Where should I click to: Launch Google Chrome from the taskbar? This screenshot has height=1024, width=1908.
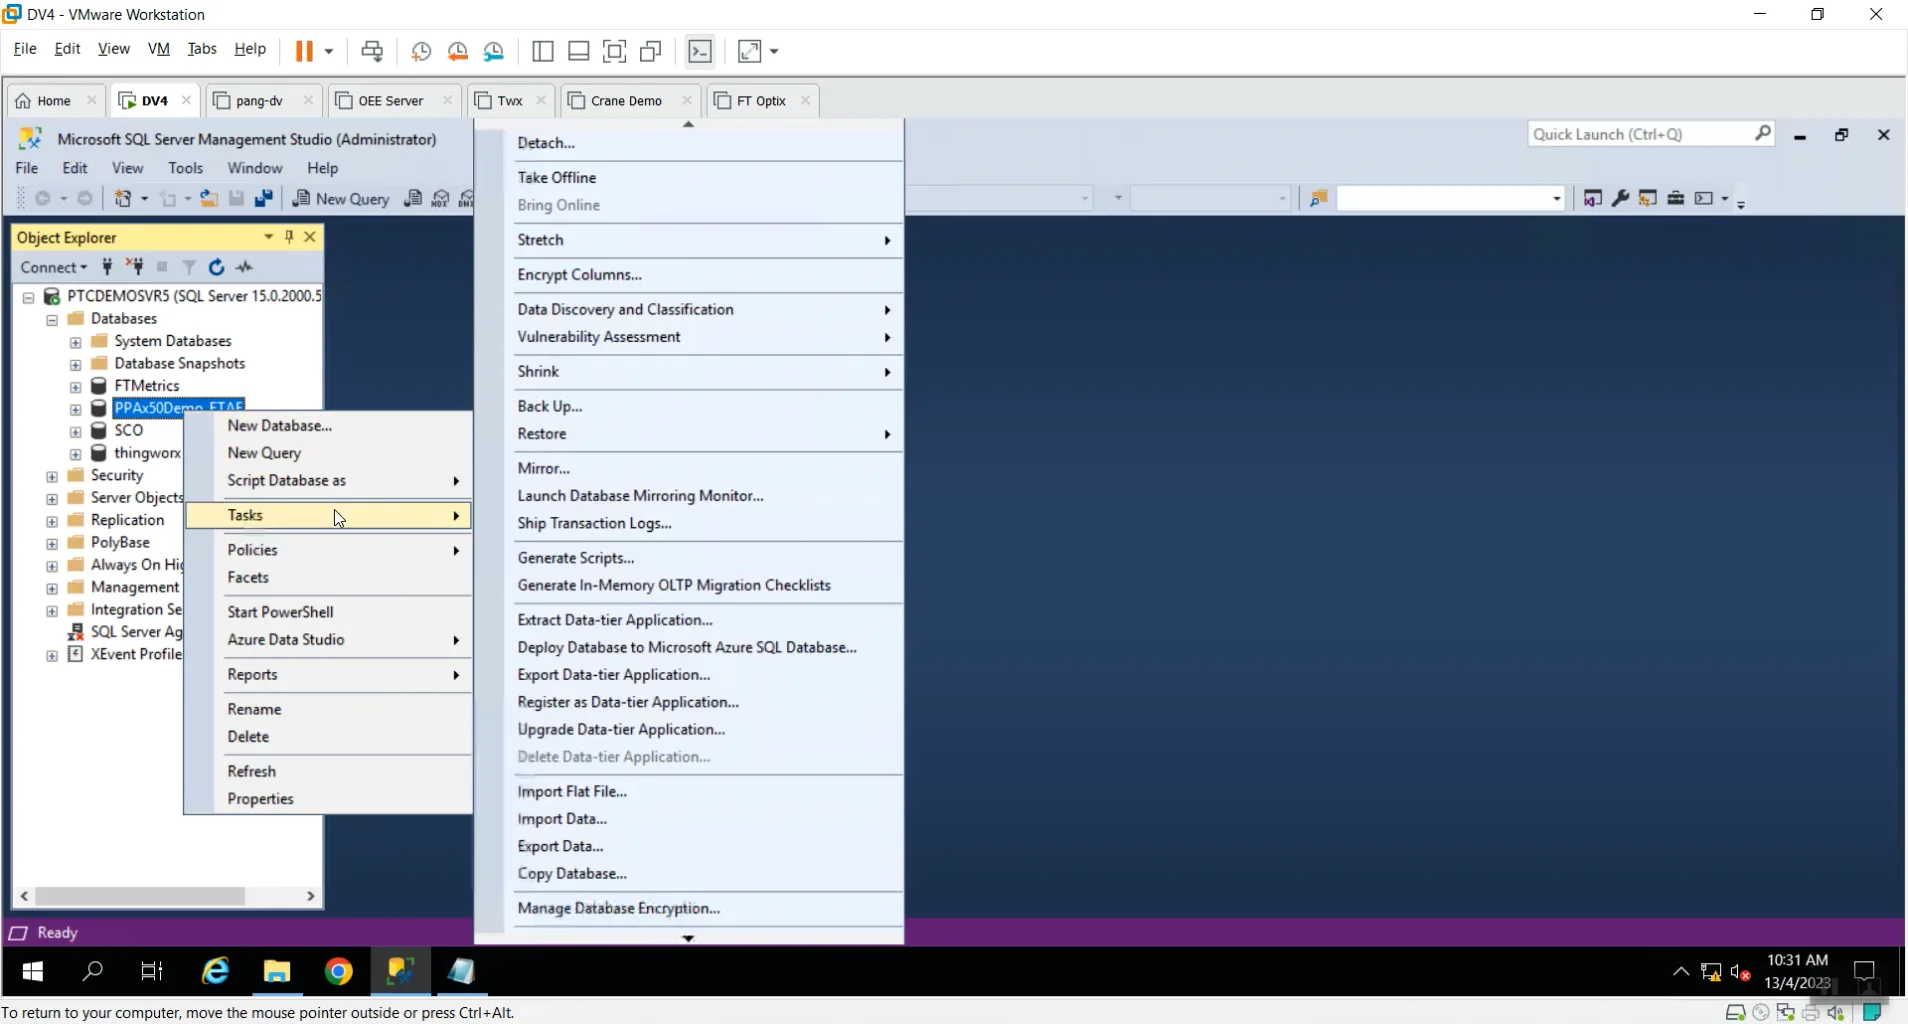340,971
